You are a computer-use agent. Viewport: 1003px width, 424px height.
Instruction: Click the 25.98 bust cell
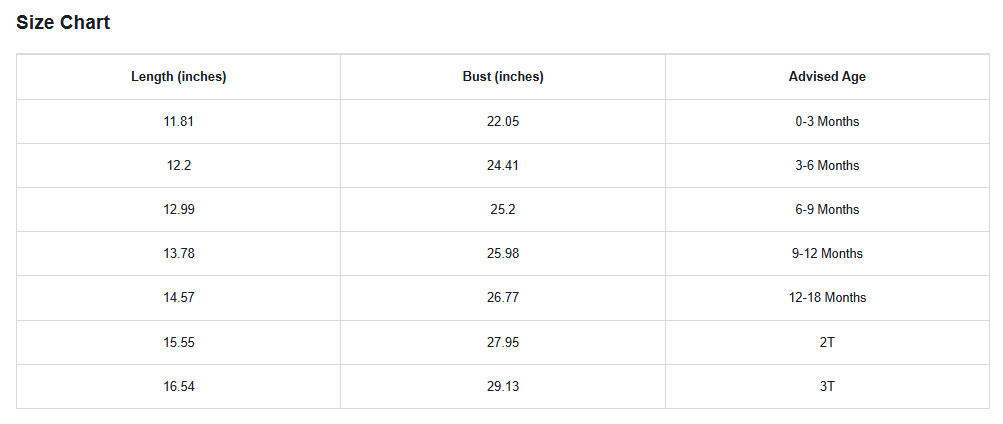coord(503,254)
